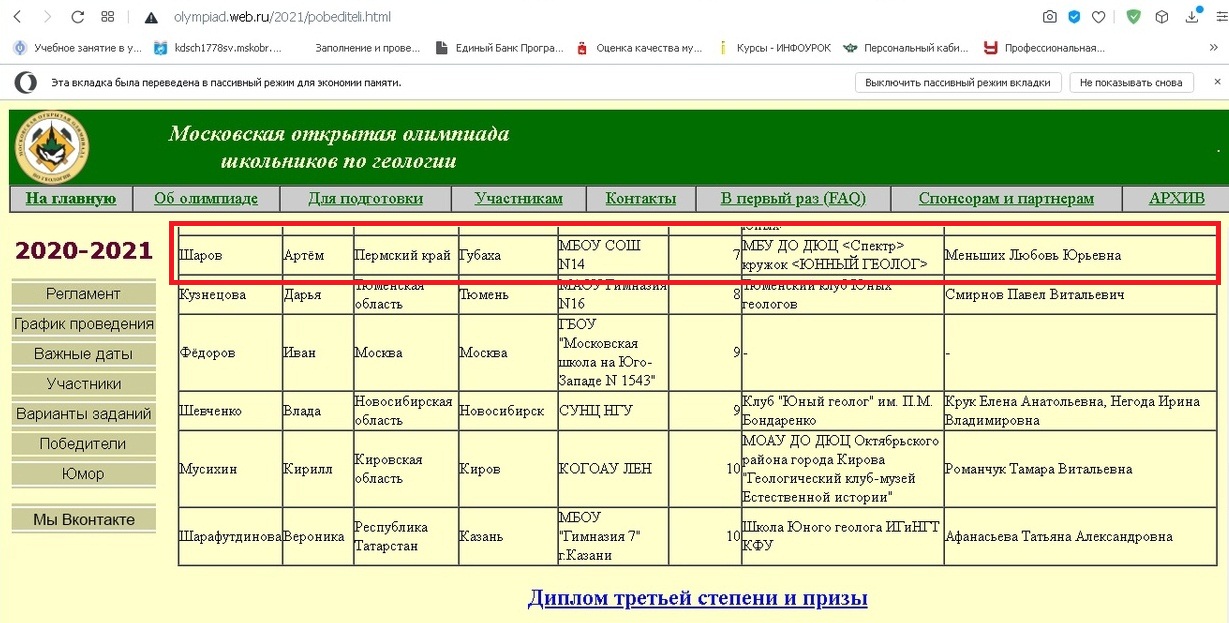Open bookmark 'Учебное занятие в у...'
Screen dimensions: 1229x623
[x=78, y=47]
